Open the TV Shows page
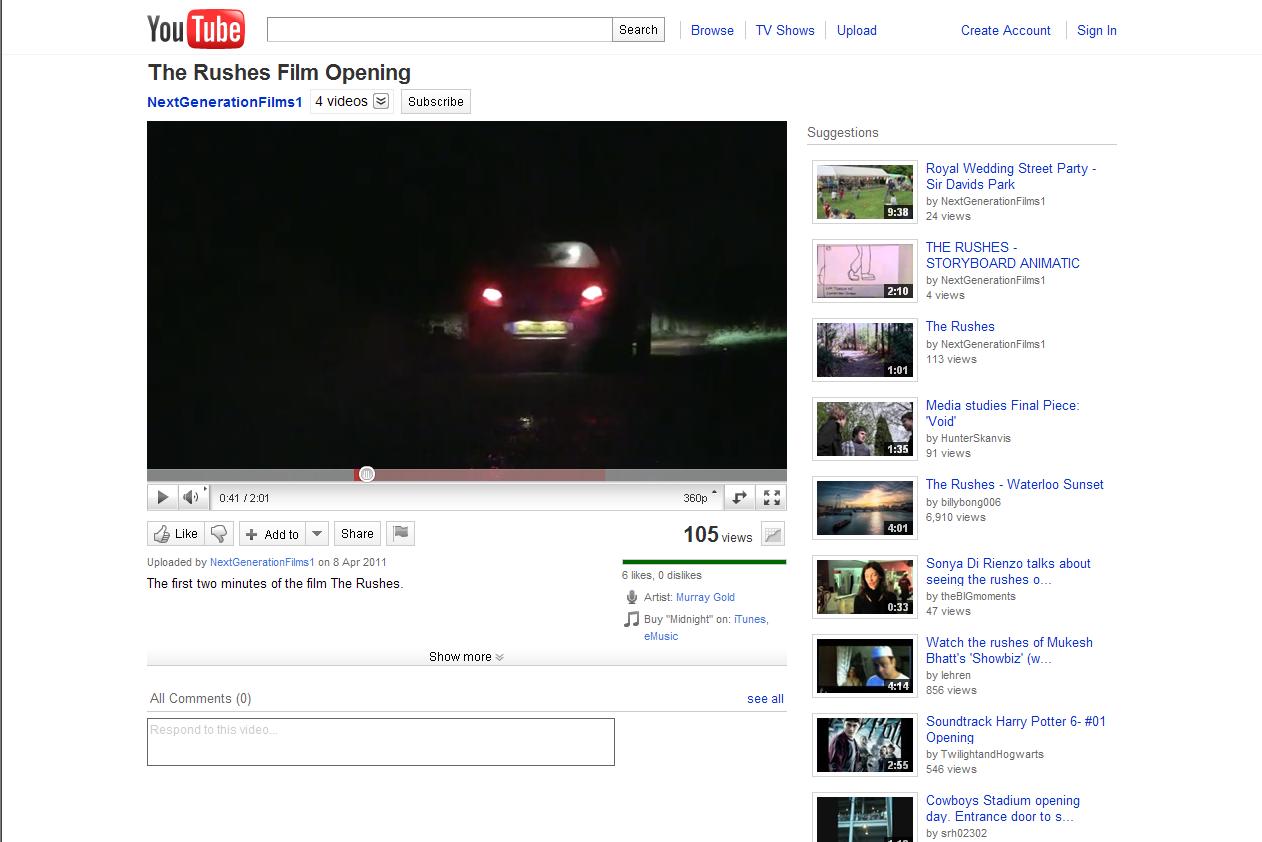This screenshot has width=1262, height=842. point(785,30)
